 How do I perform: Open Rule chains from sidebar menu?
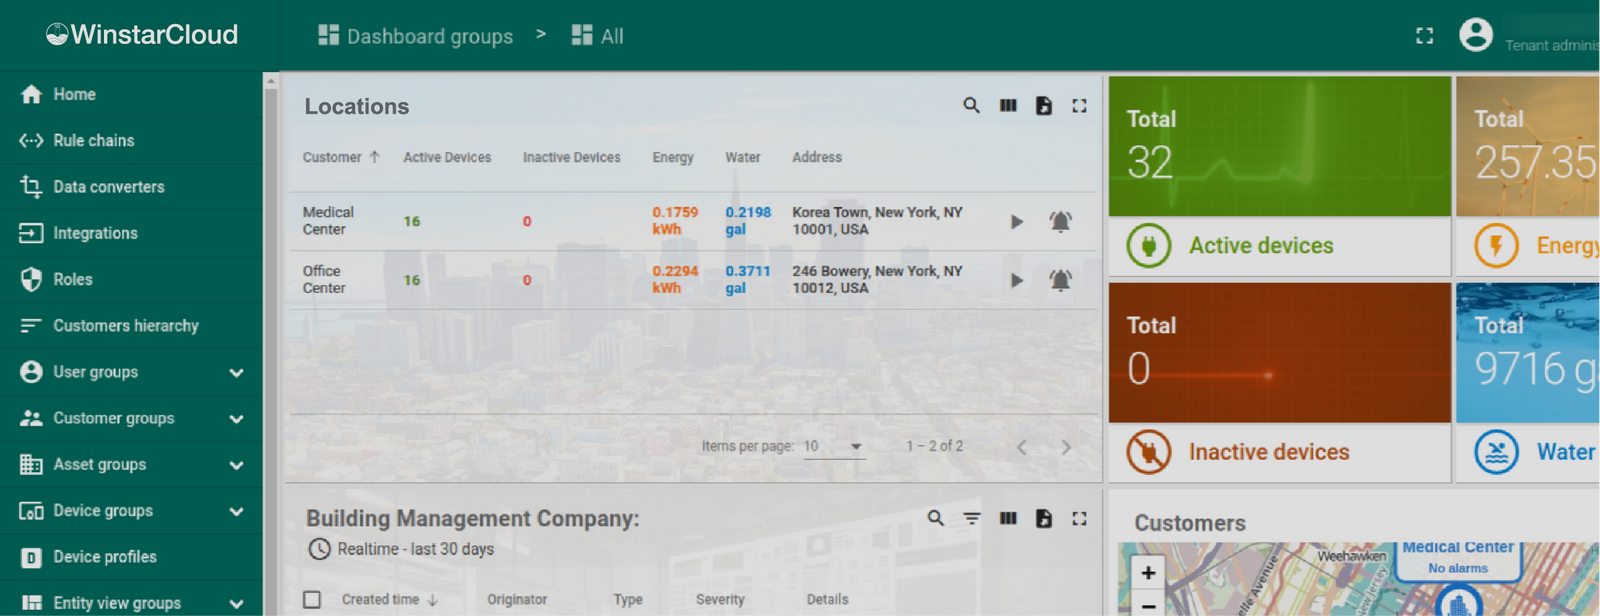(93, 140)
